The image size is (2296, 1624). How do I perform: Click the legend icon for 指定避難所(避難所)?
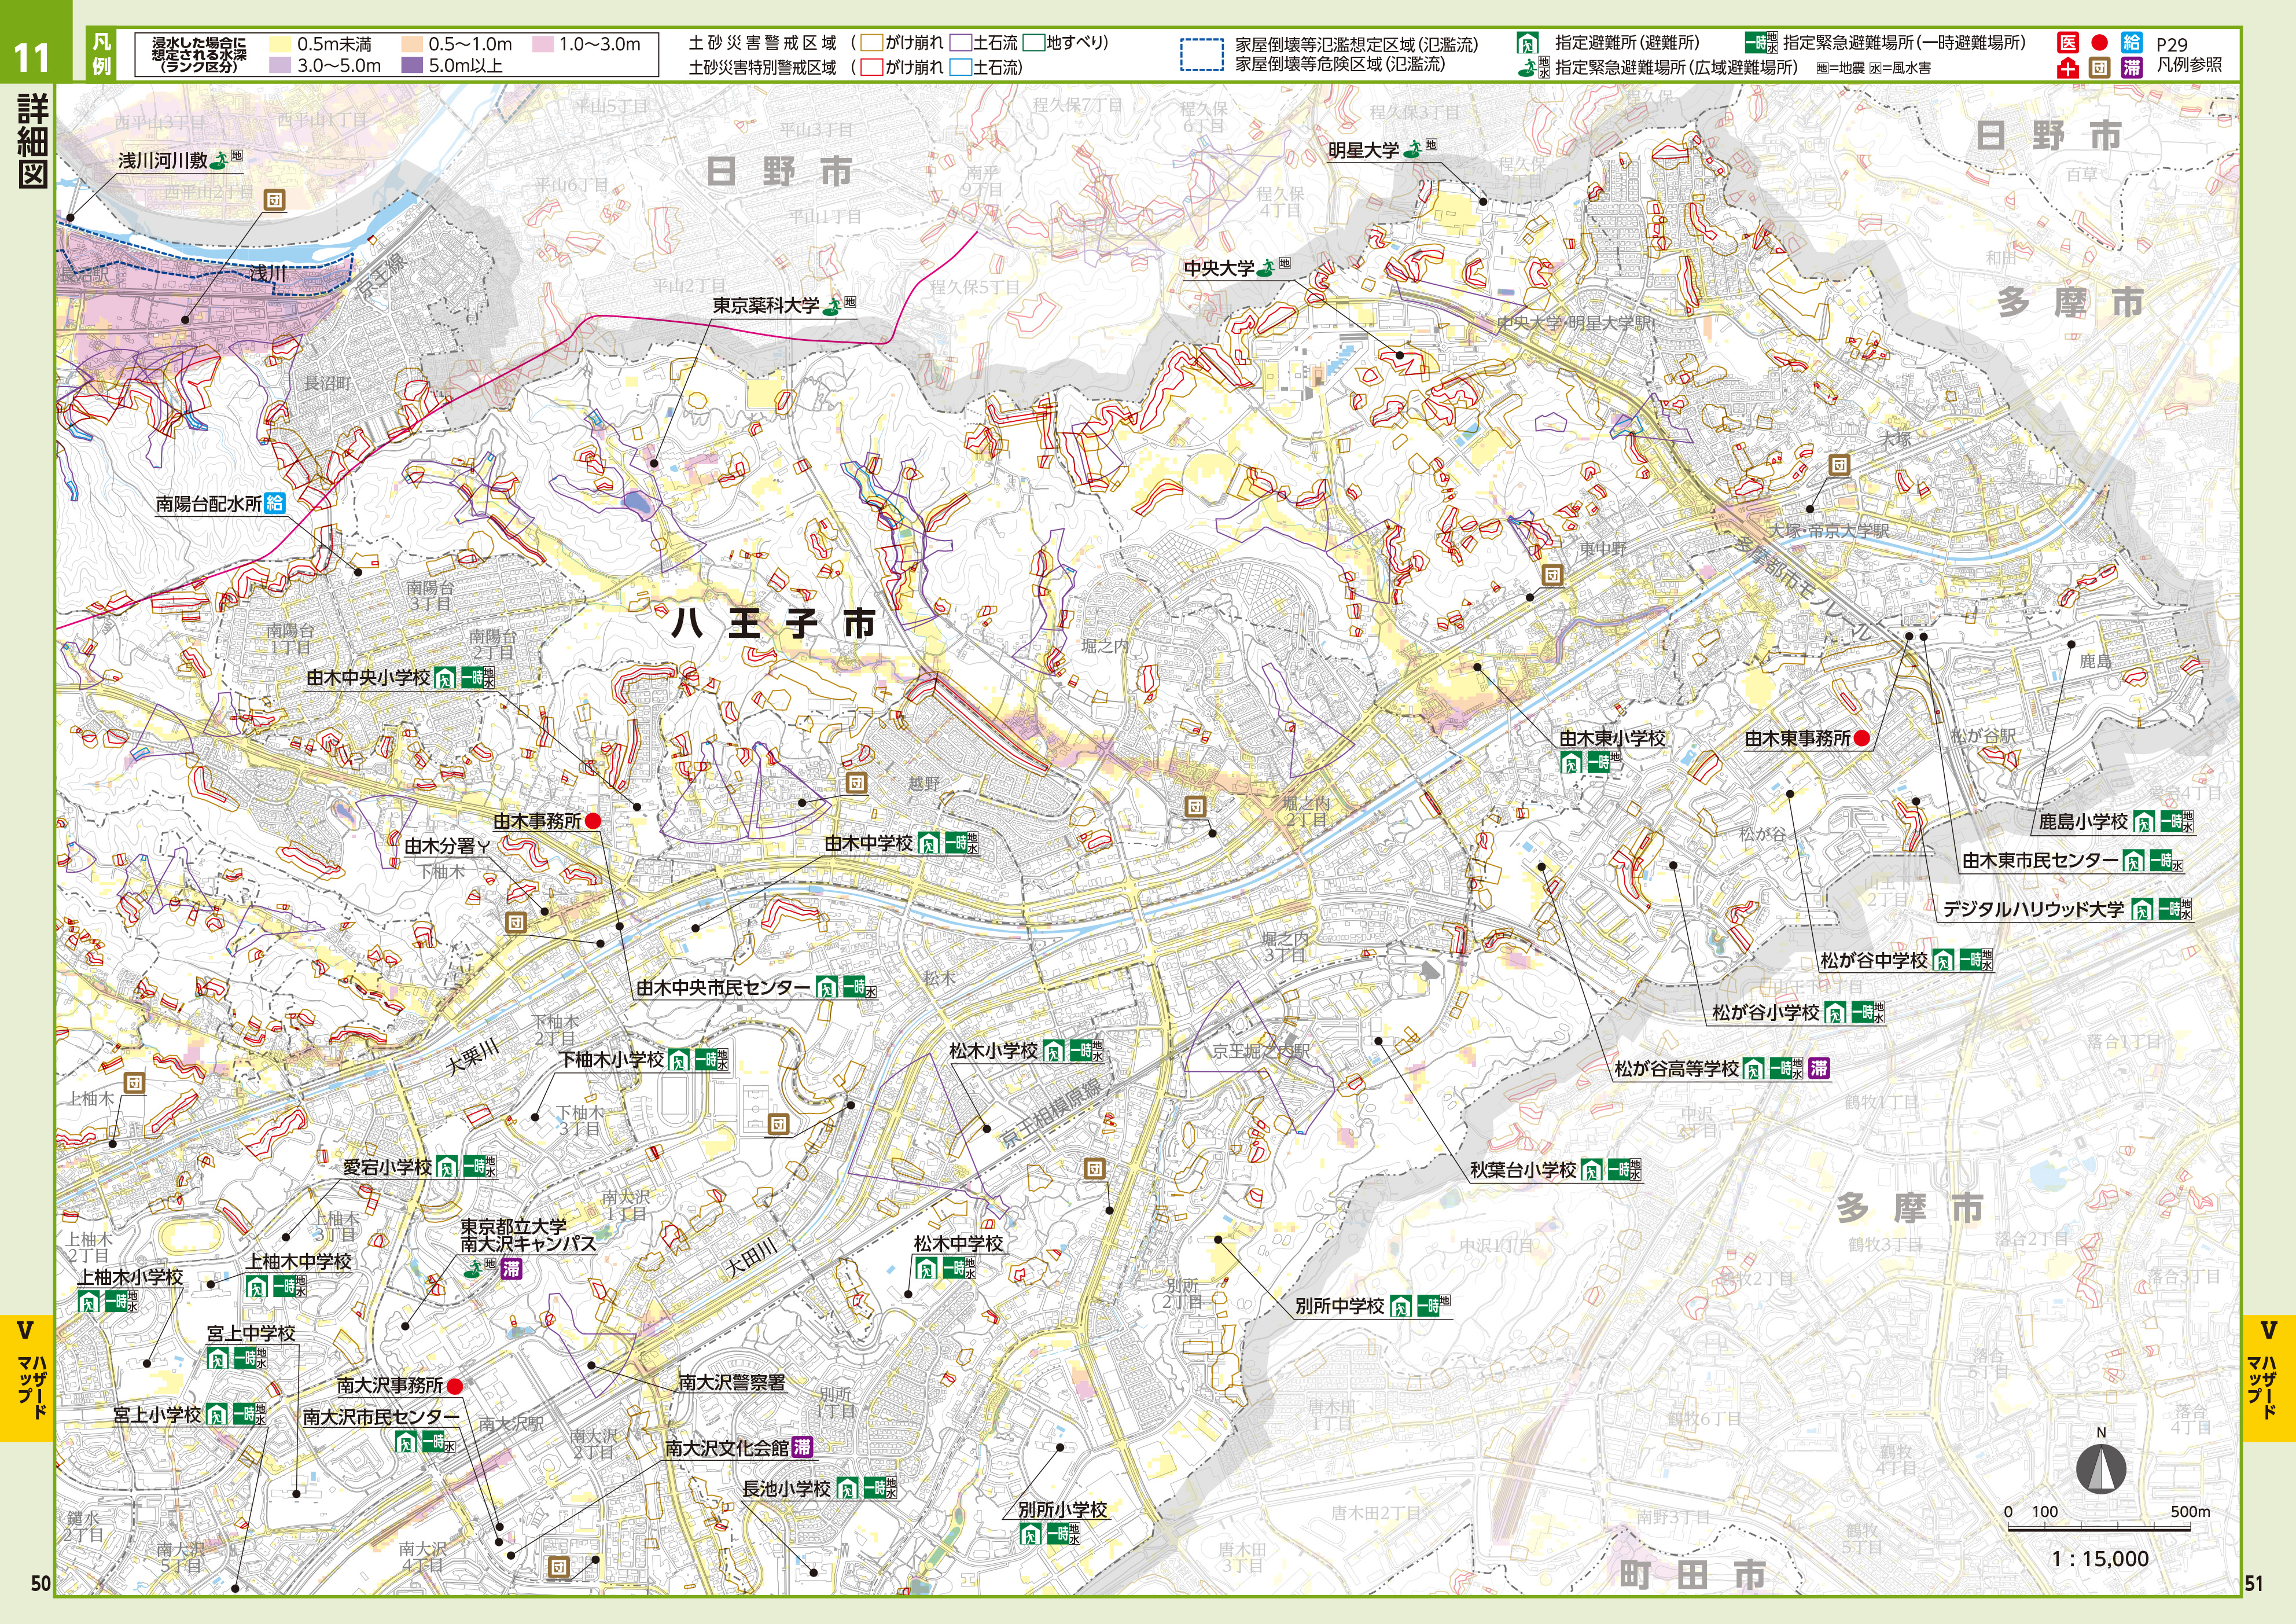click(1528, 43)
